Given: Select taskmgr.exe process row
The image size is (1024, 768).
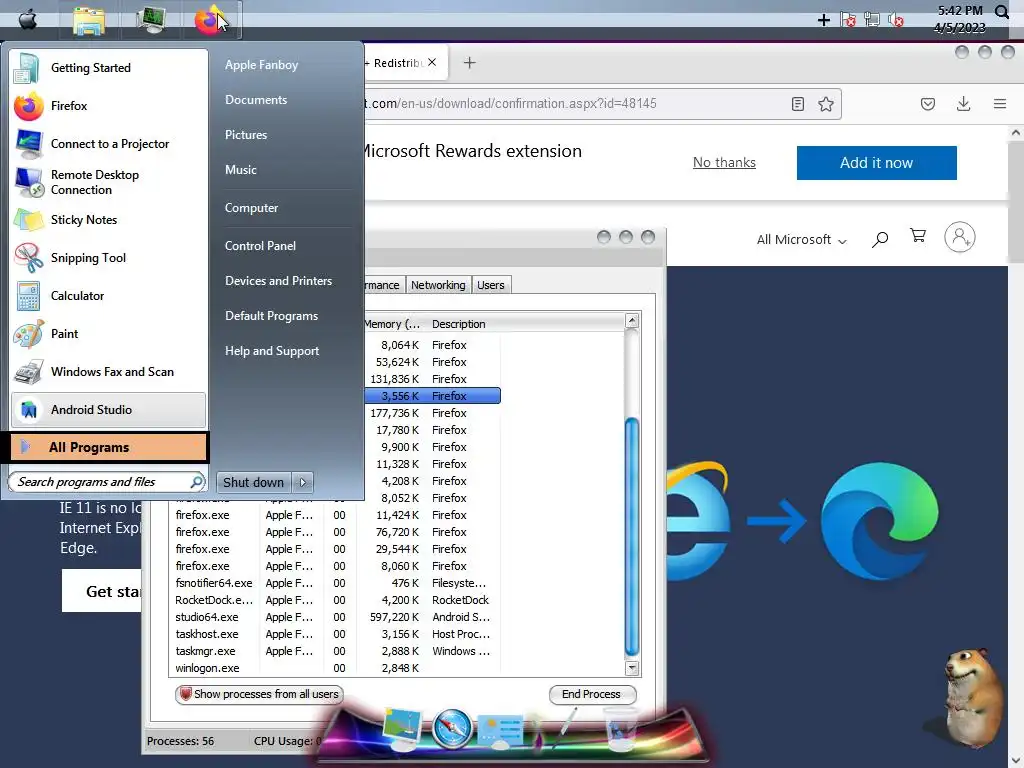Looking at the screenshot, I should (332, 651).
